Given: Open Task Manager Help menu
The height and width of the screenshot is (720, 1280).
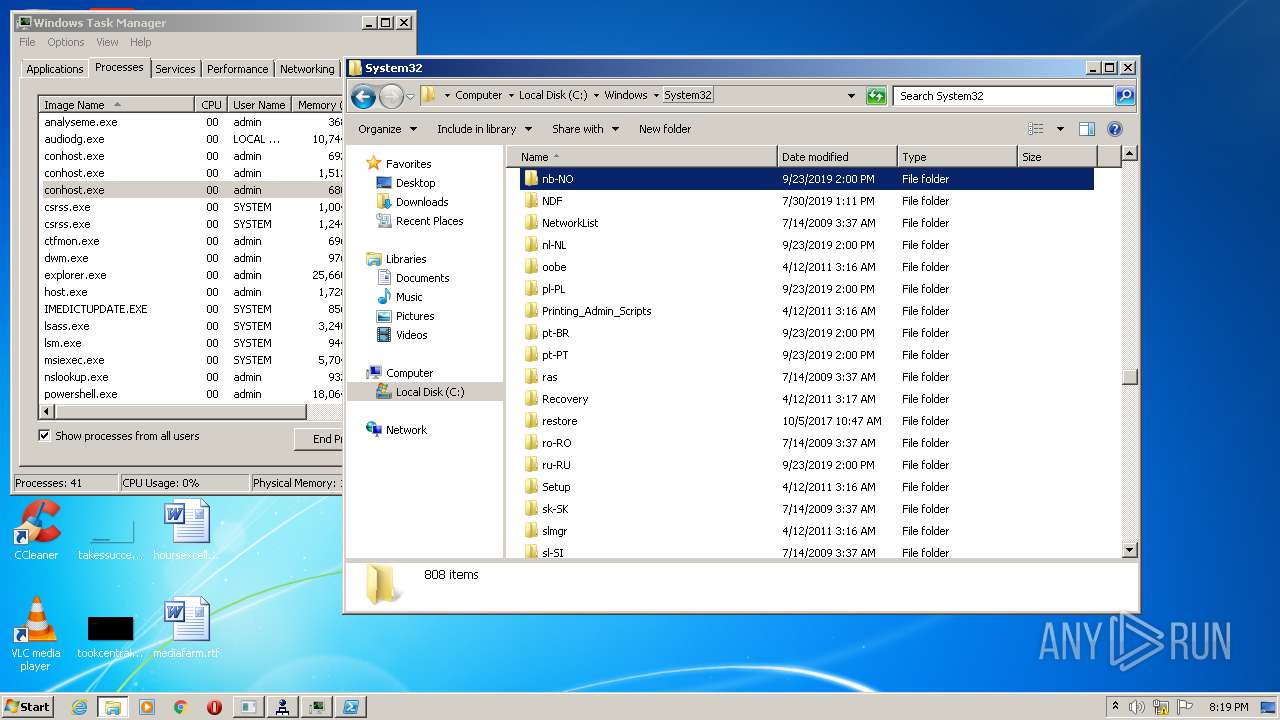Looking at the screenshot, I should tap(141, 42).
